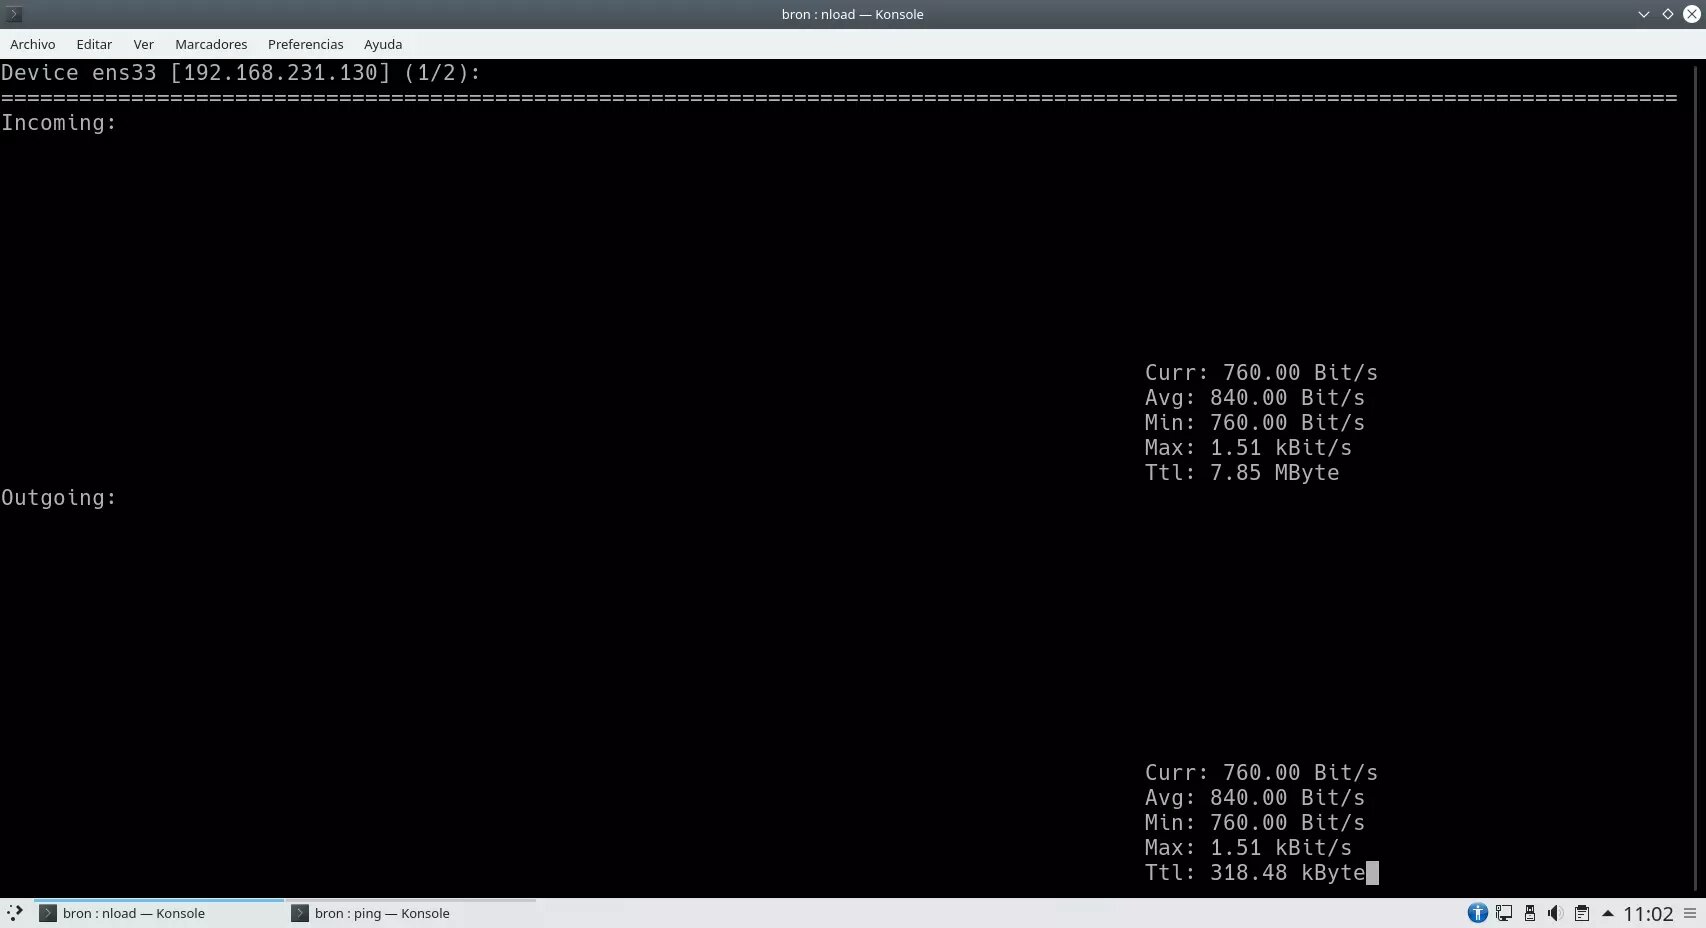Click the 11:02 clock in panel
The image size is (1706, 928).
click(1647, 914)
